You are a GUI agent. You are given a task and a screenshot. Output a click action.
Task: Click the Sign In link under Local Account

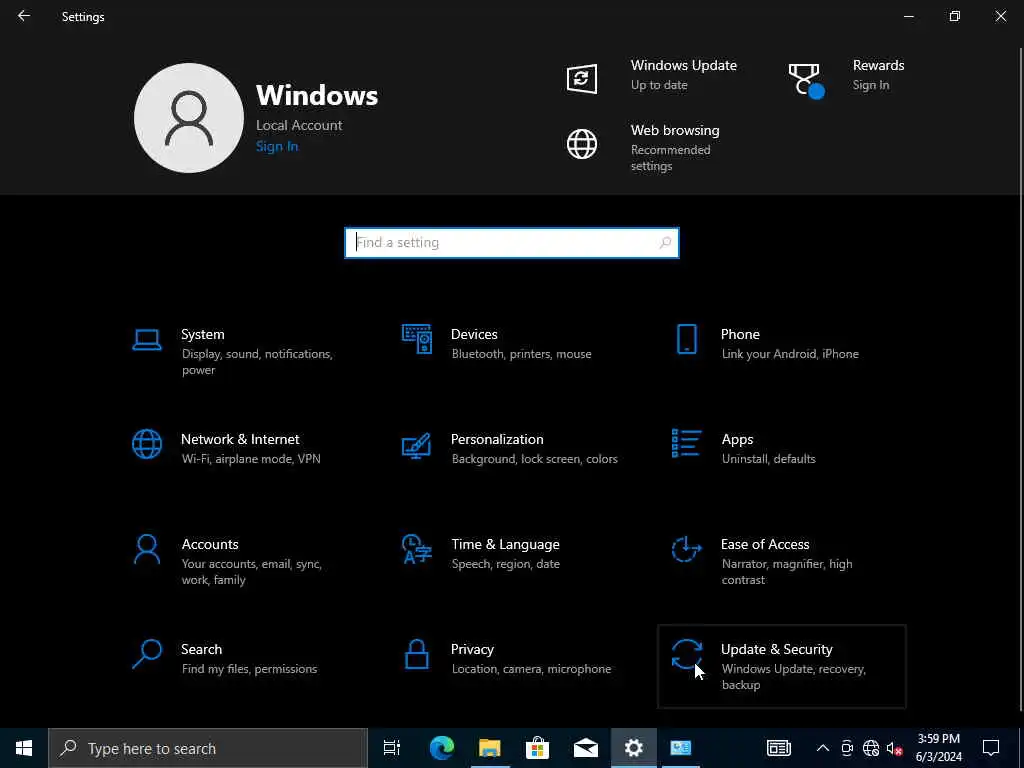point(277,146)
